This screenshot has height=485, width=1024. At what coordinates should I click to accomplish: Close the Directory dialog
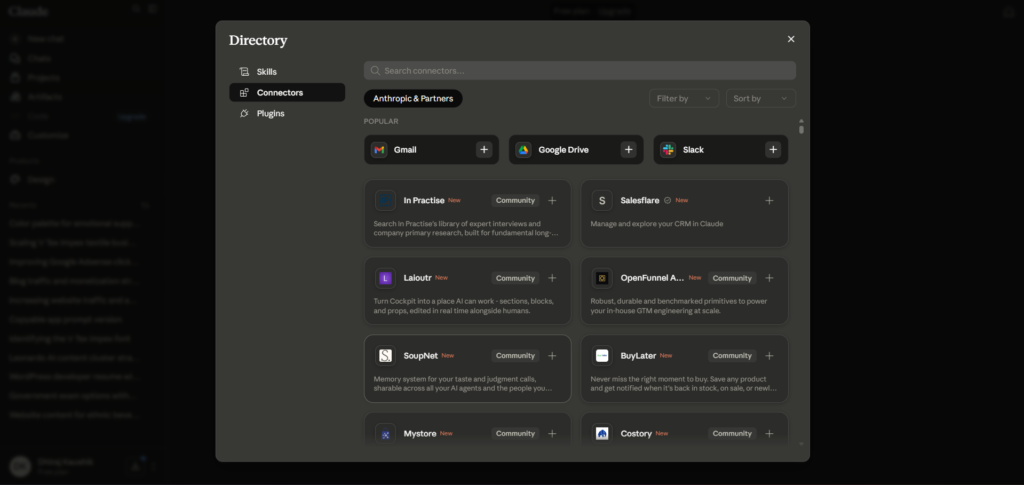[791, 39]
